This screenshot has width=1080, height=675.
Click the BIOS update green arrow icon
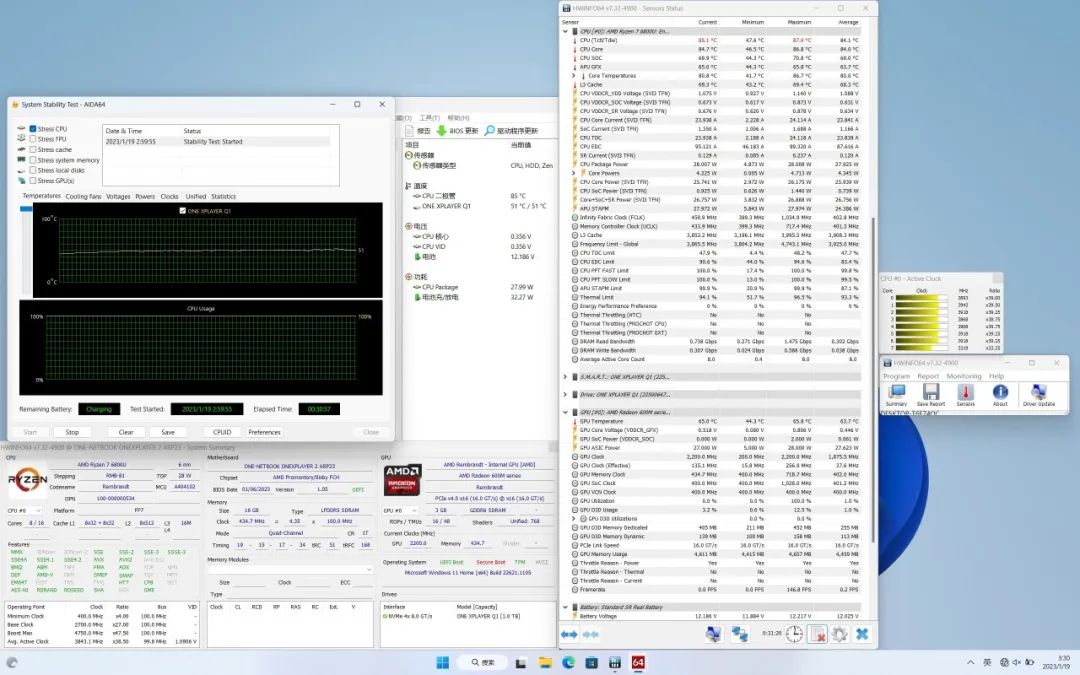click(442, 130)
